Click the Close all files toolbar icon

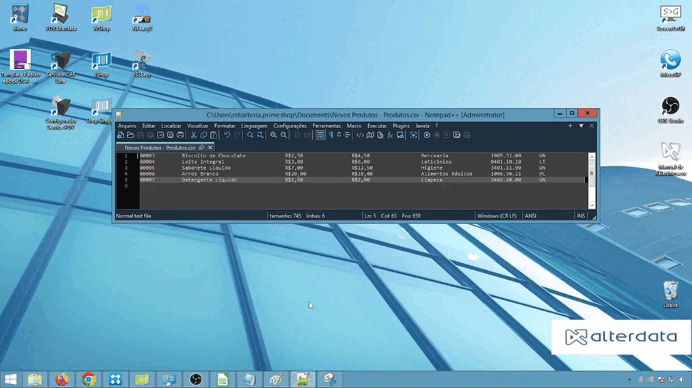point(170,135)
